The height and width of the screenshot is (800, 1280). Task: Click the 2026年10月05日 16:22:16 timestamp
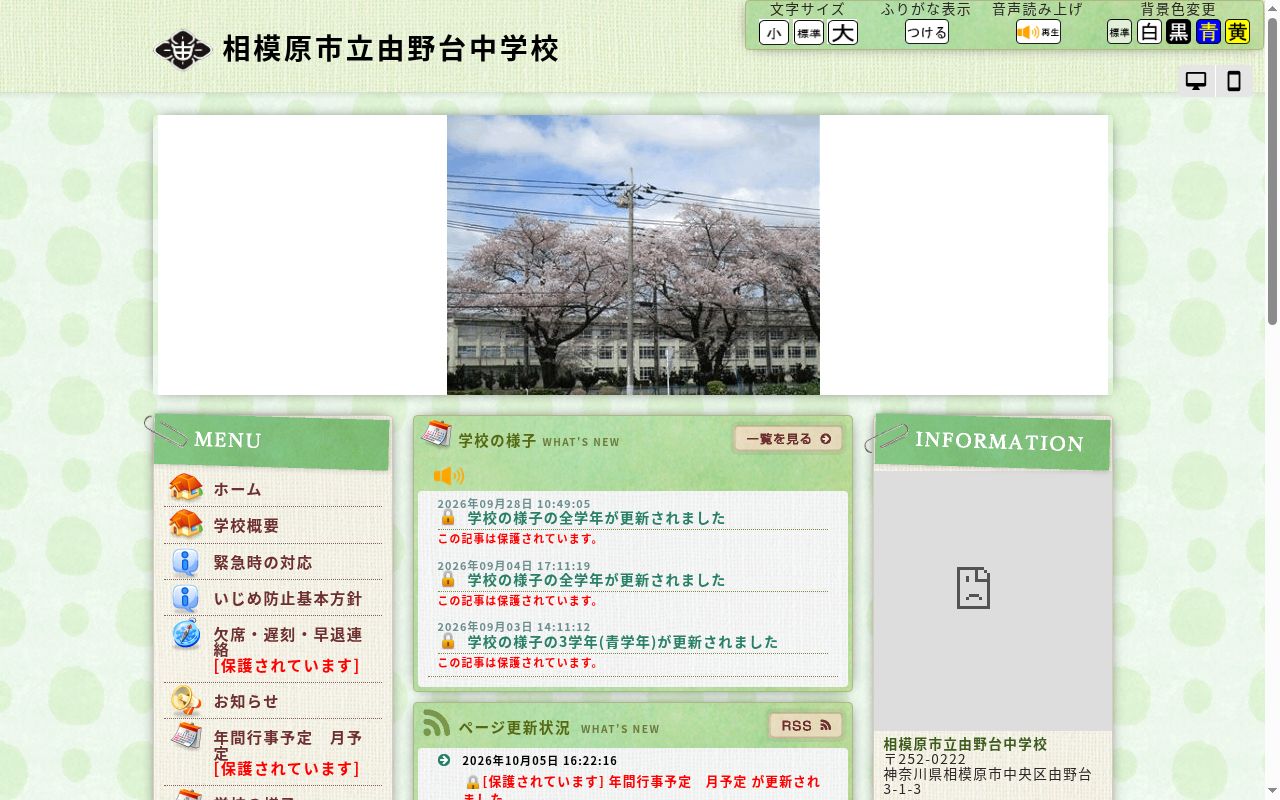[540, 761]
